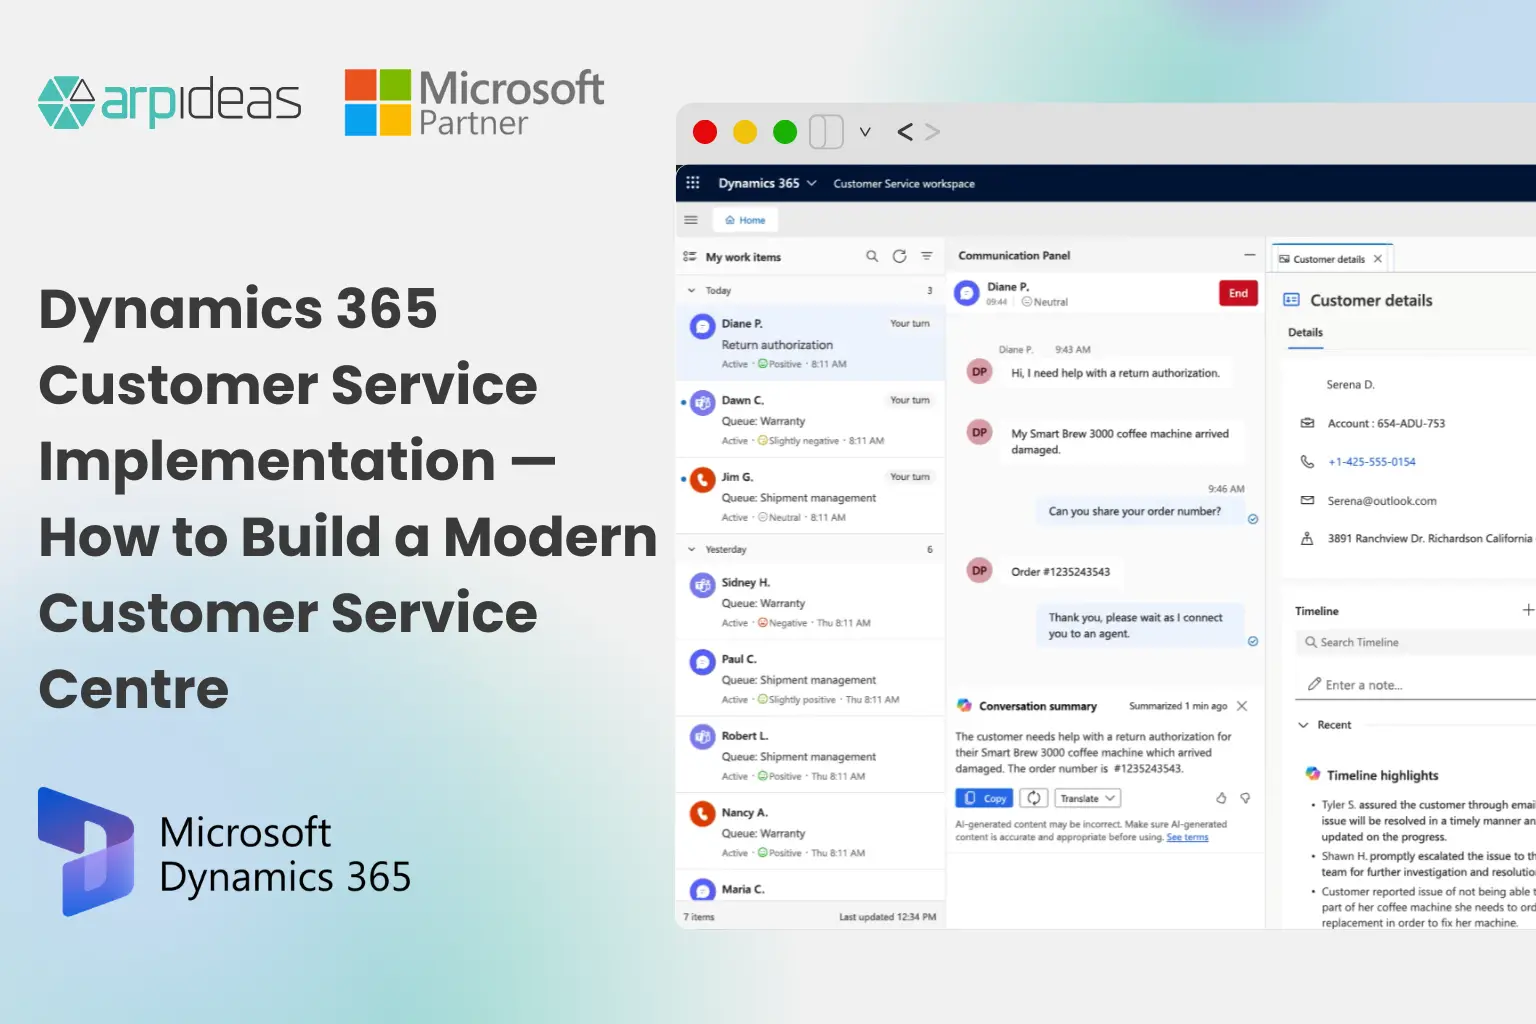Open the work items filter icon
The height and width of the screenshot is (1024, 1536).
tap(927, 257)
